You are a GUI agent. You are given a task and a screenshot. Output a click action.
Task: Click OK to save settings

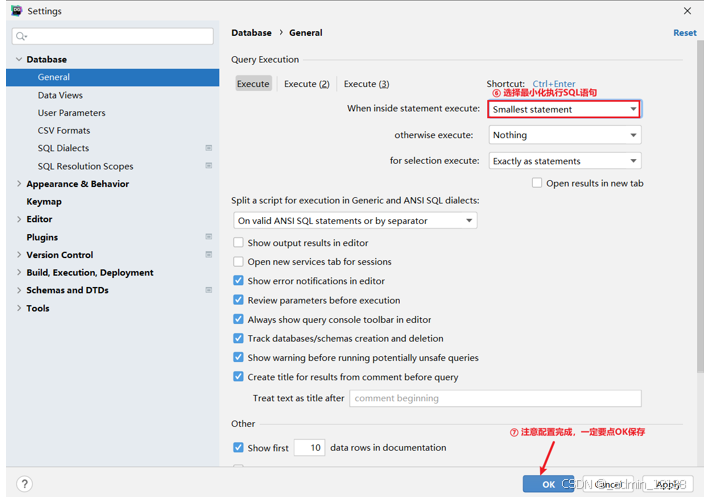pos(548,484)
